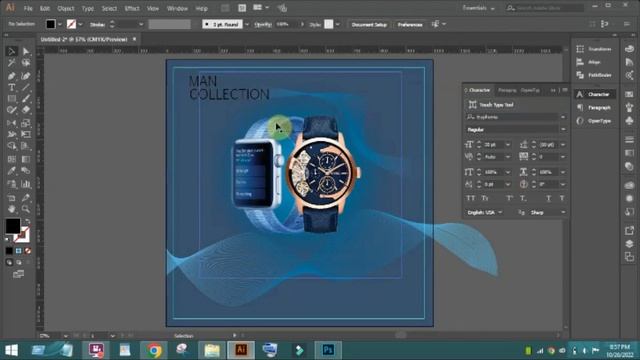Open the English: USA language dropdown
The height and width of the screenshot is (360, 640).
coord(484,212)
